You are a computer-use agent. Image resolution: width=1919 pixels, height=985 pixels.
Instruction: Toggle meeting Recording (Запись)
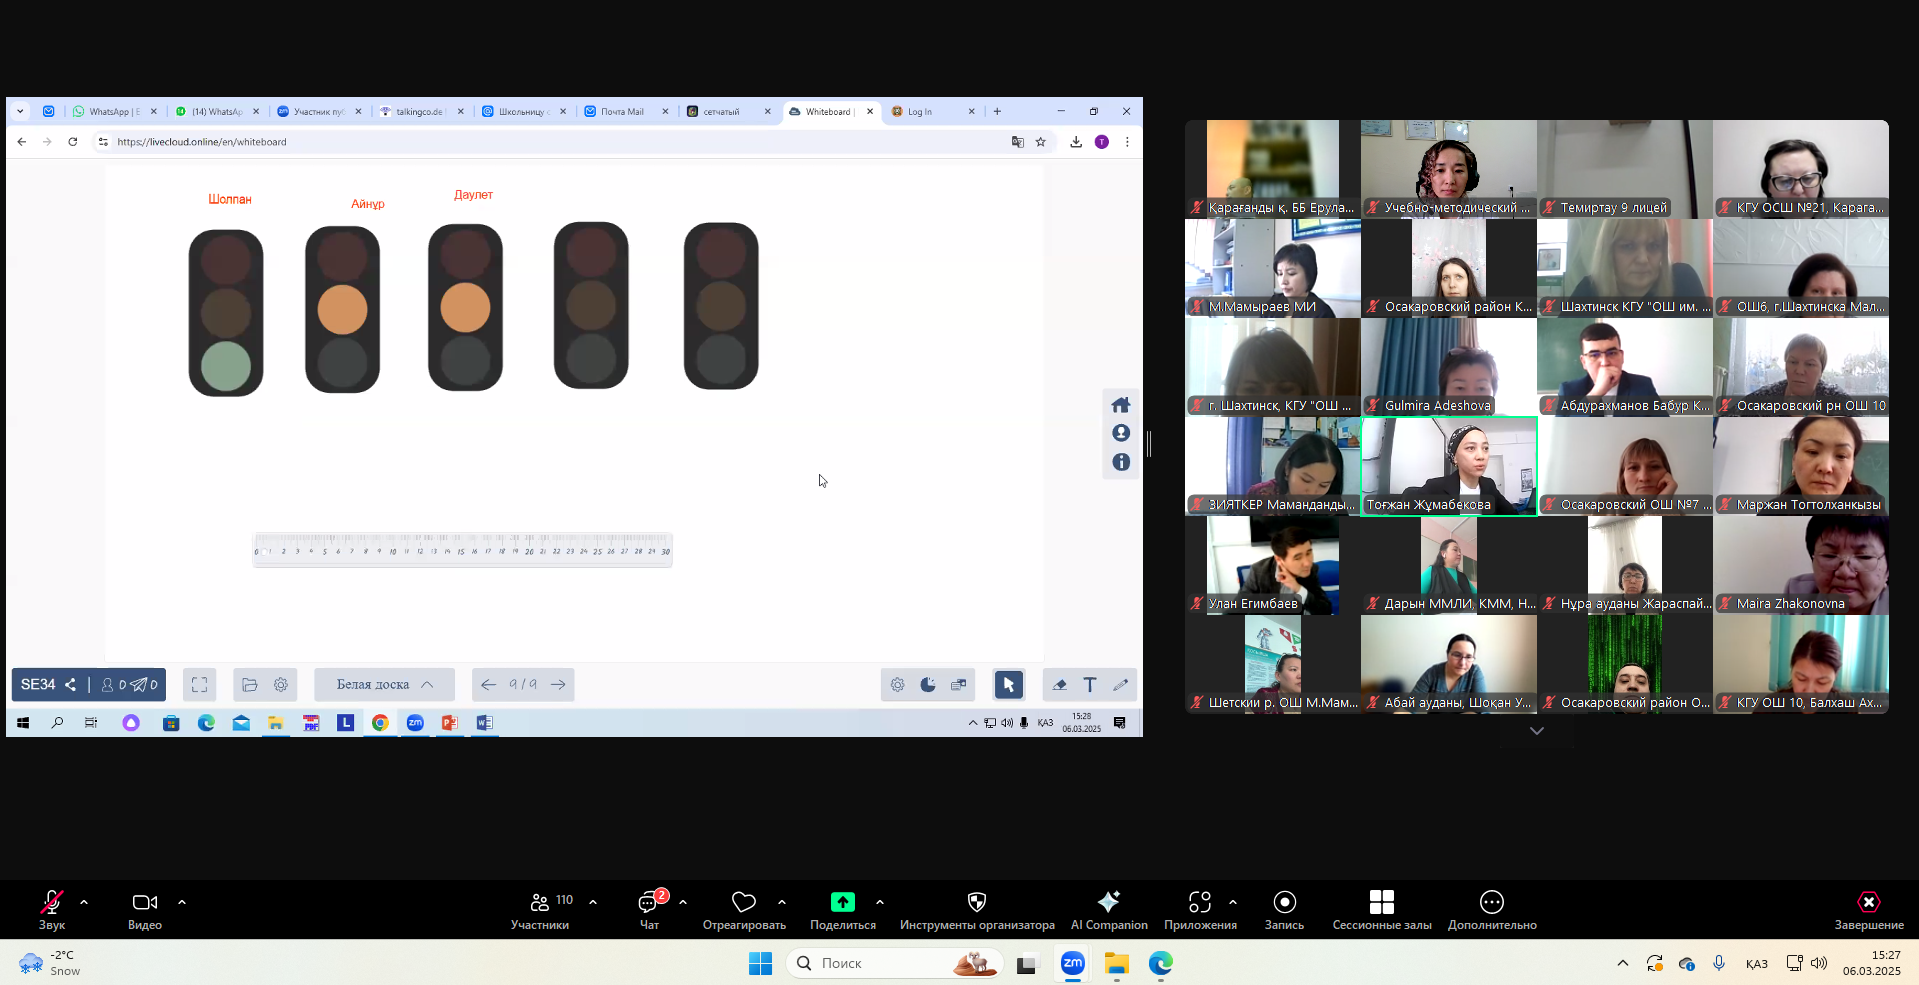(1284, 902)
